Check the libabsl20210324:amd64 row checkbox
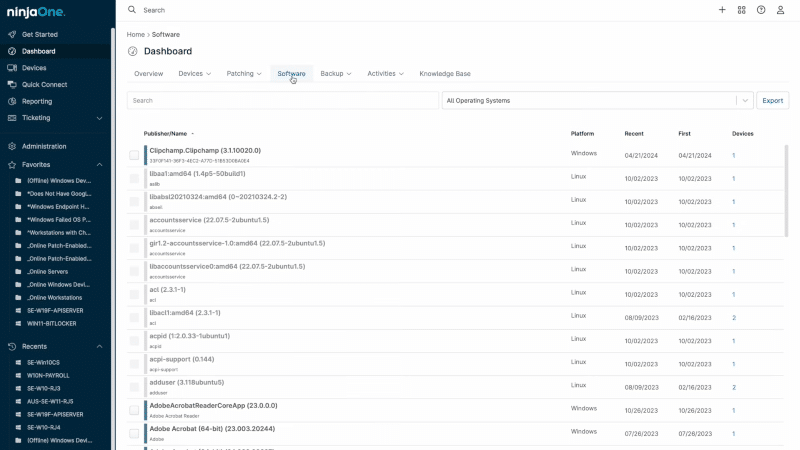The width and height of the screenshot is (800, 450). pyautogui.click(x=134, y=202)
